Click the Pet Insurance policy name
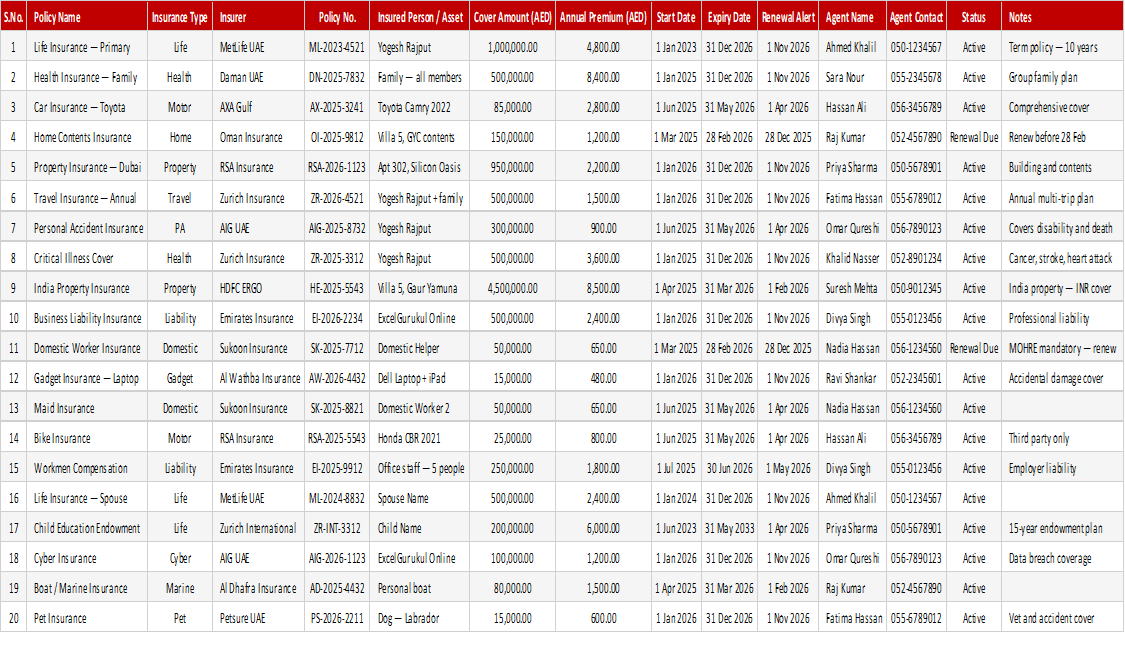Viewport: 1125px width, 661px height. click(60, 619)
